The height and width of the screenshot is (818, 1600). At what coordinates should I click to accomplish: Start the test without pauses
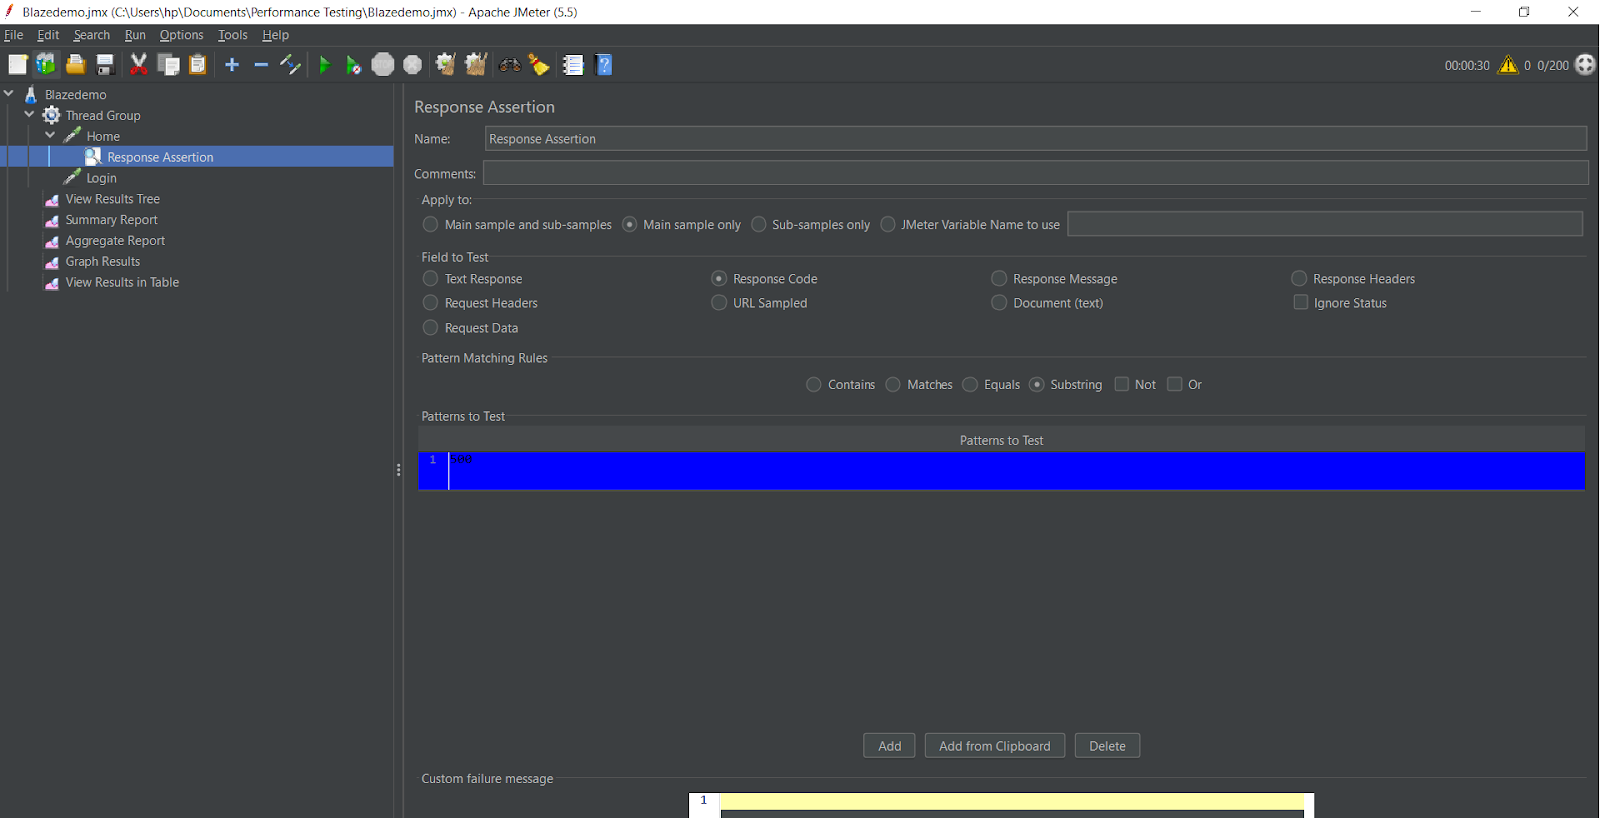click(353, 65)
